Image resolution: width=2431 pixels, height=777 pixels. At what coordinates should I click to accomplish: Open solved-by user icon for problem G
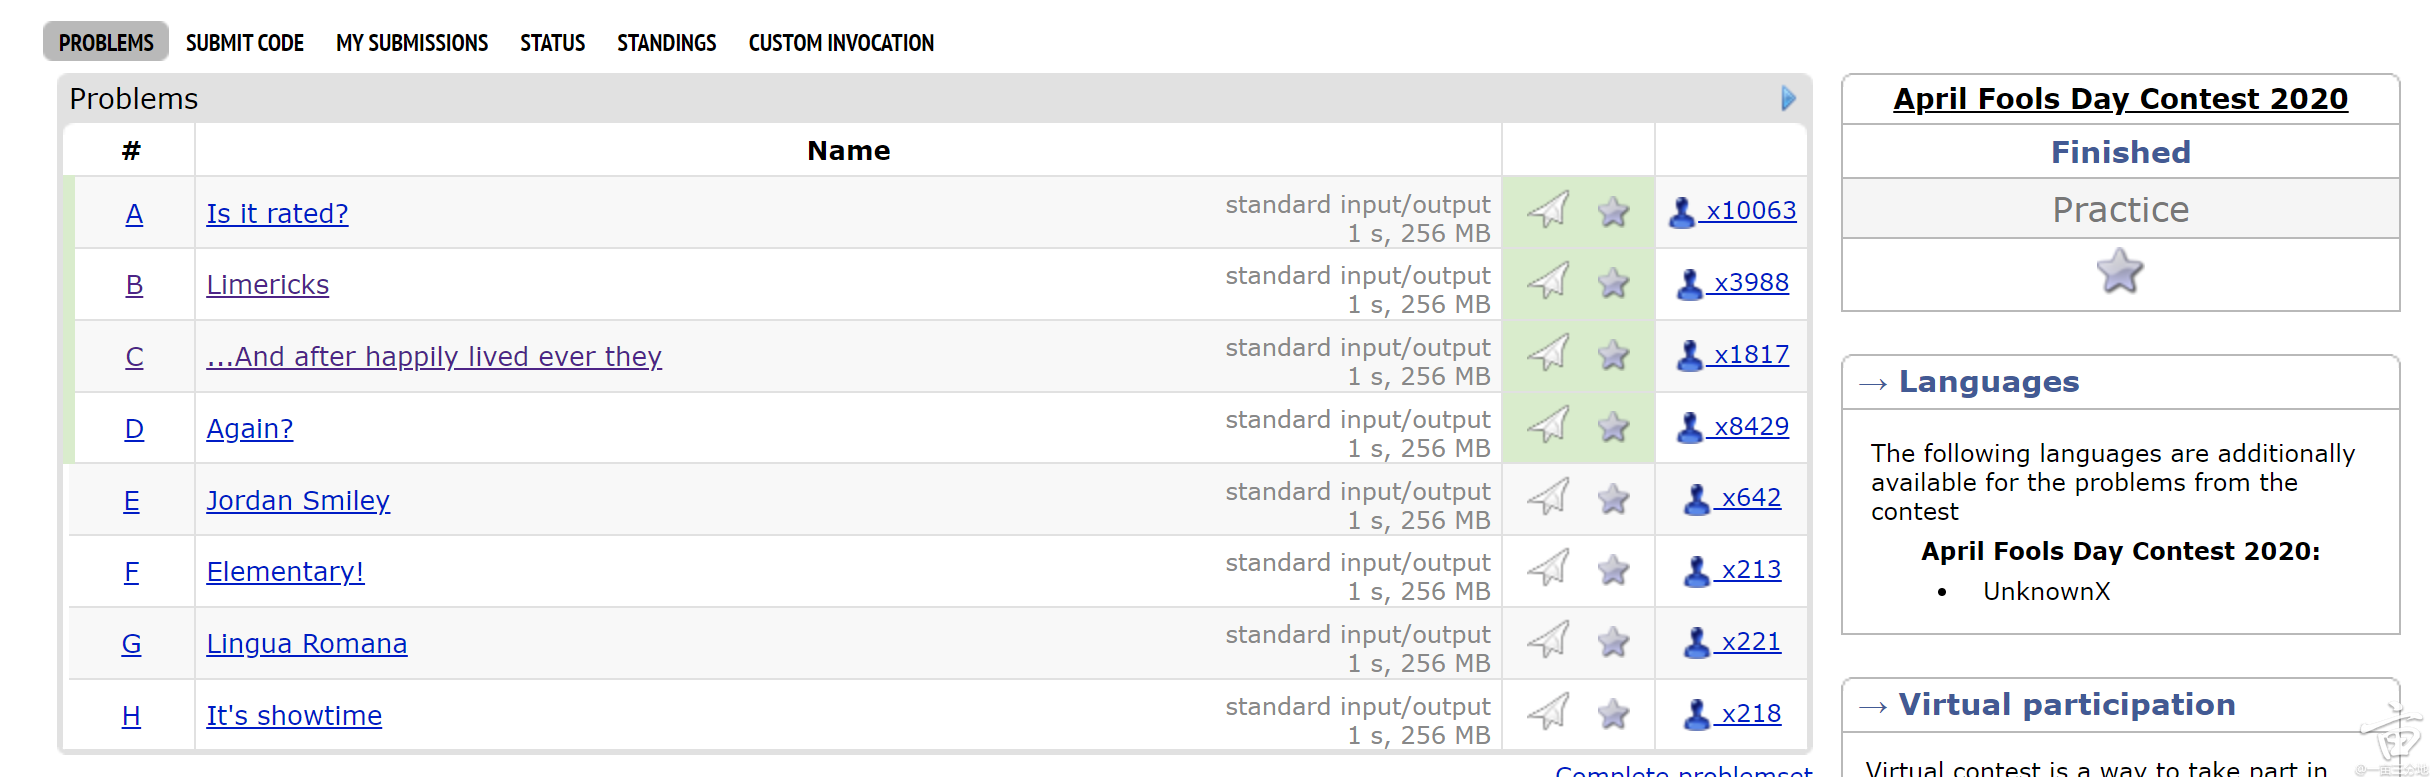pos(1696,642)
